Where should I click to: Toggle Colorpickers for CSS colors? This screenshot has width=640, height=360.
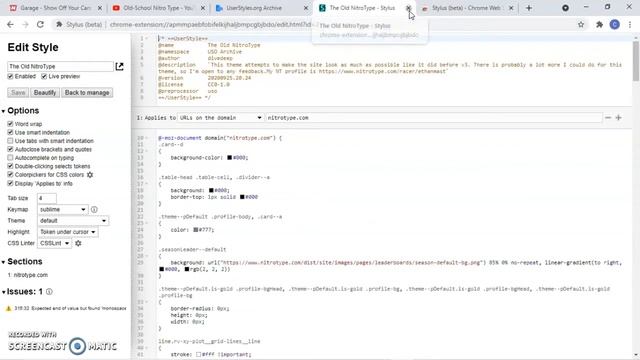coord(10,175)
